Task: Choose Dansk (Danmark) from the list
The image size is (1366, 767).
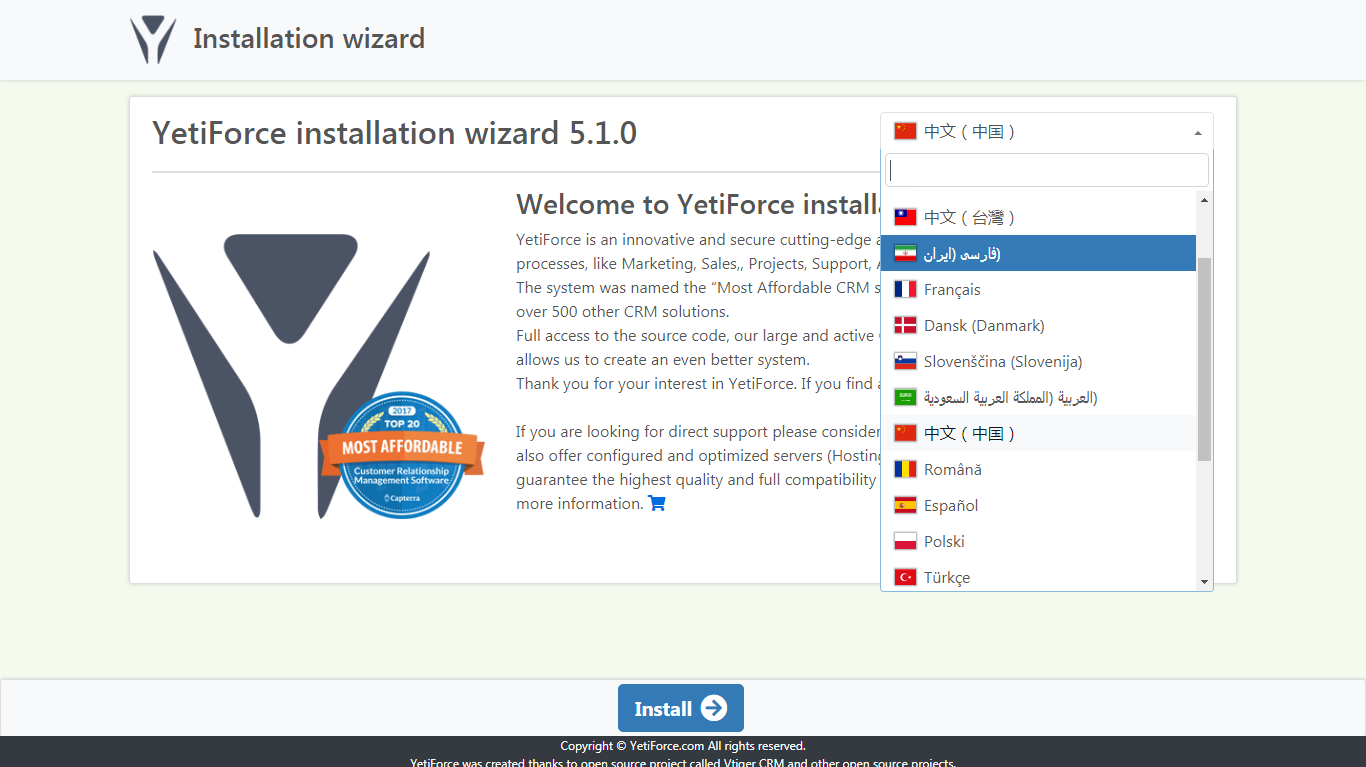Action: point(1038,325)
